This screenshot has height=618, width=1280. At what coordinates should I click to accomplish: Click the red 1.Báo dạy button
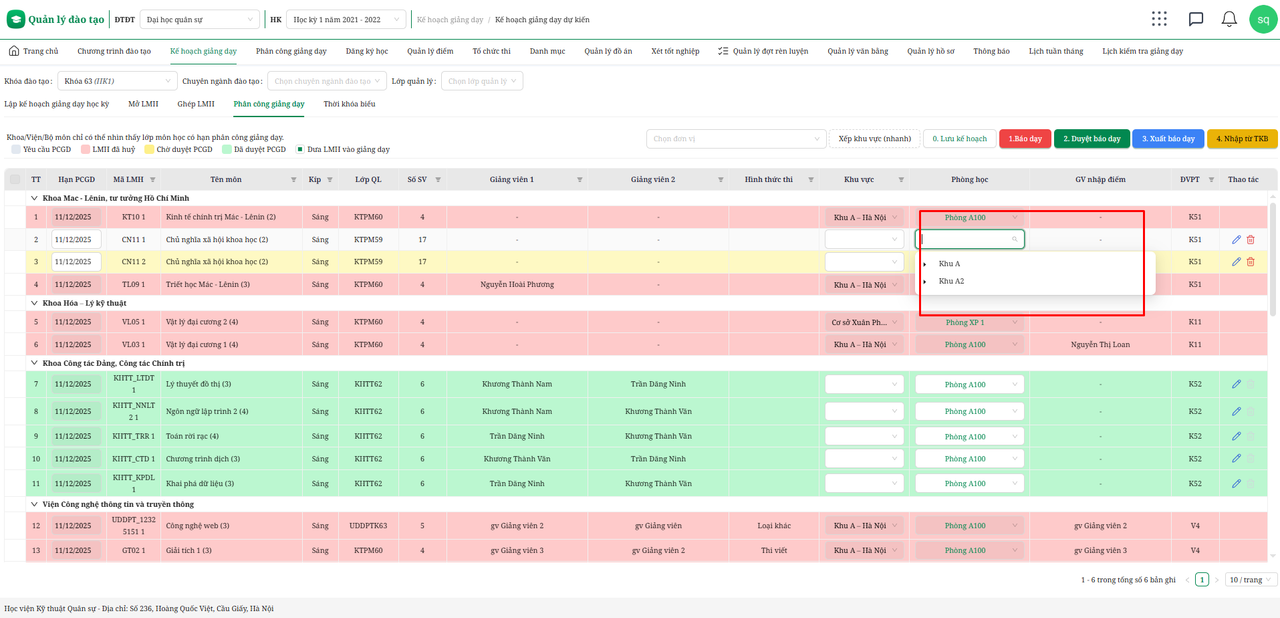click(x=1024, y=139)
